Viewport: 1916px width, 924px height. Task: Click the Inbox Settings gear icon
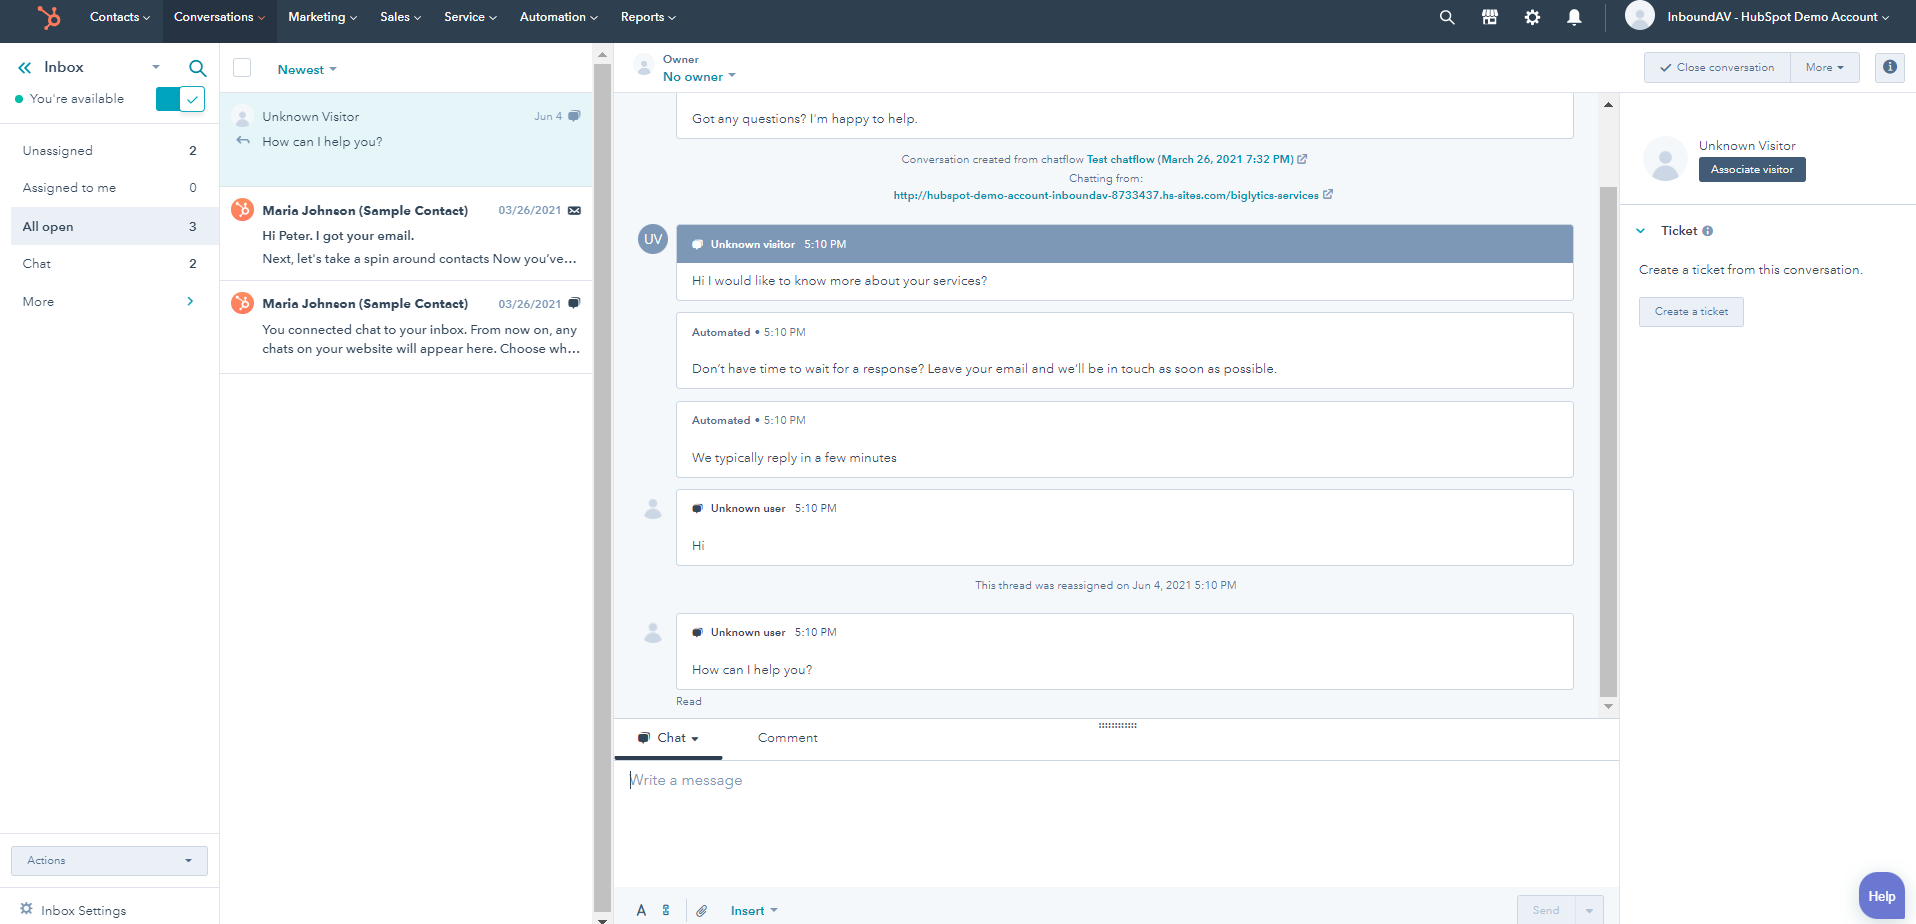[27, 909]
